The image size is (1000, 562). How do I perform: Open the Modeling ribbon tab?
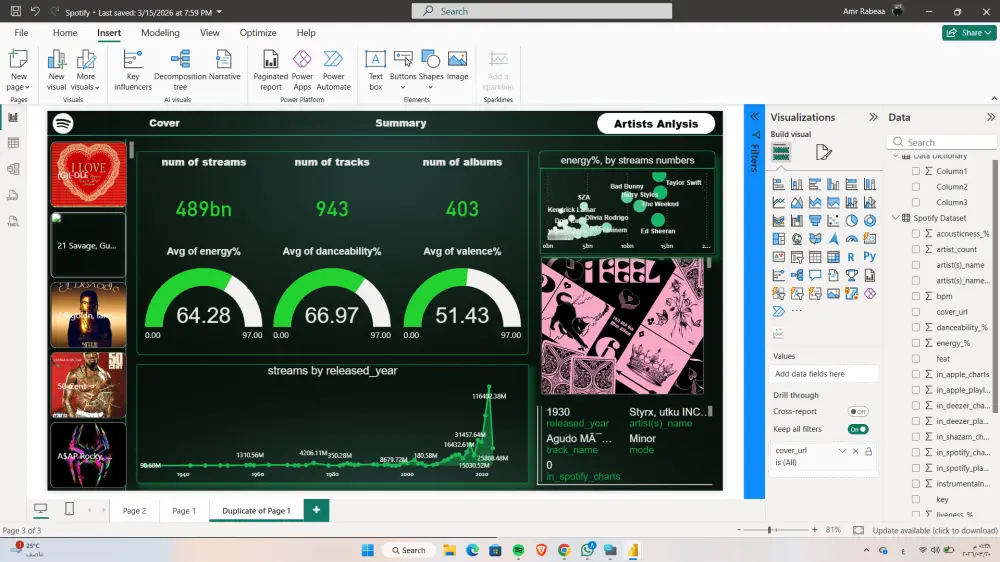point(160,33)
